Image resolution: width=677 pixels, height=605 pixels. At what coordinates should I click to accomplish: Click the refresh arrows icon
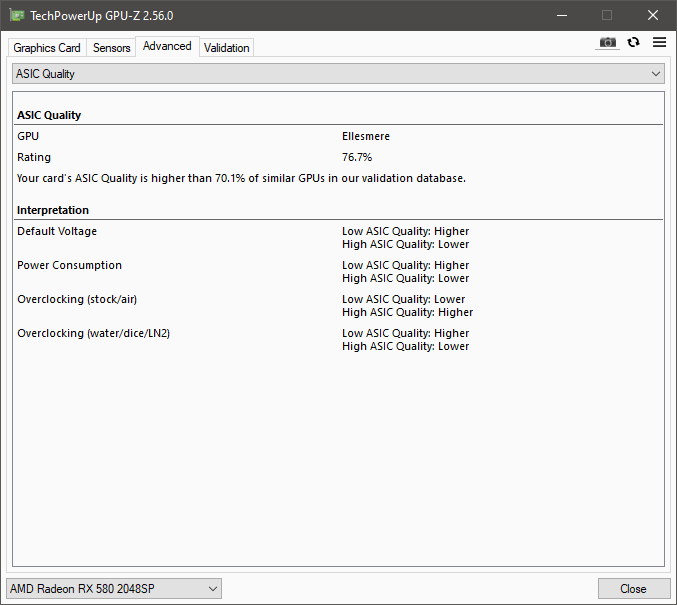pos(633,42)
